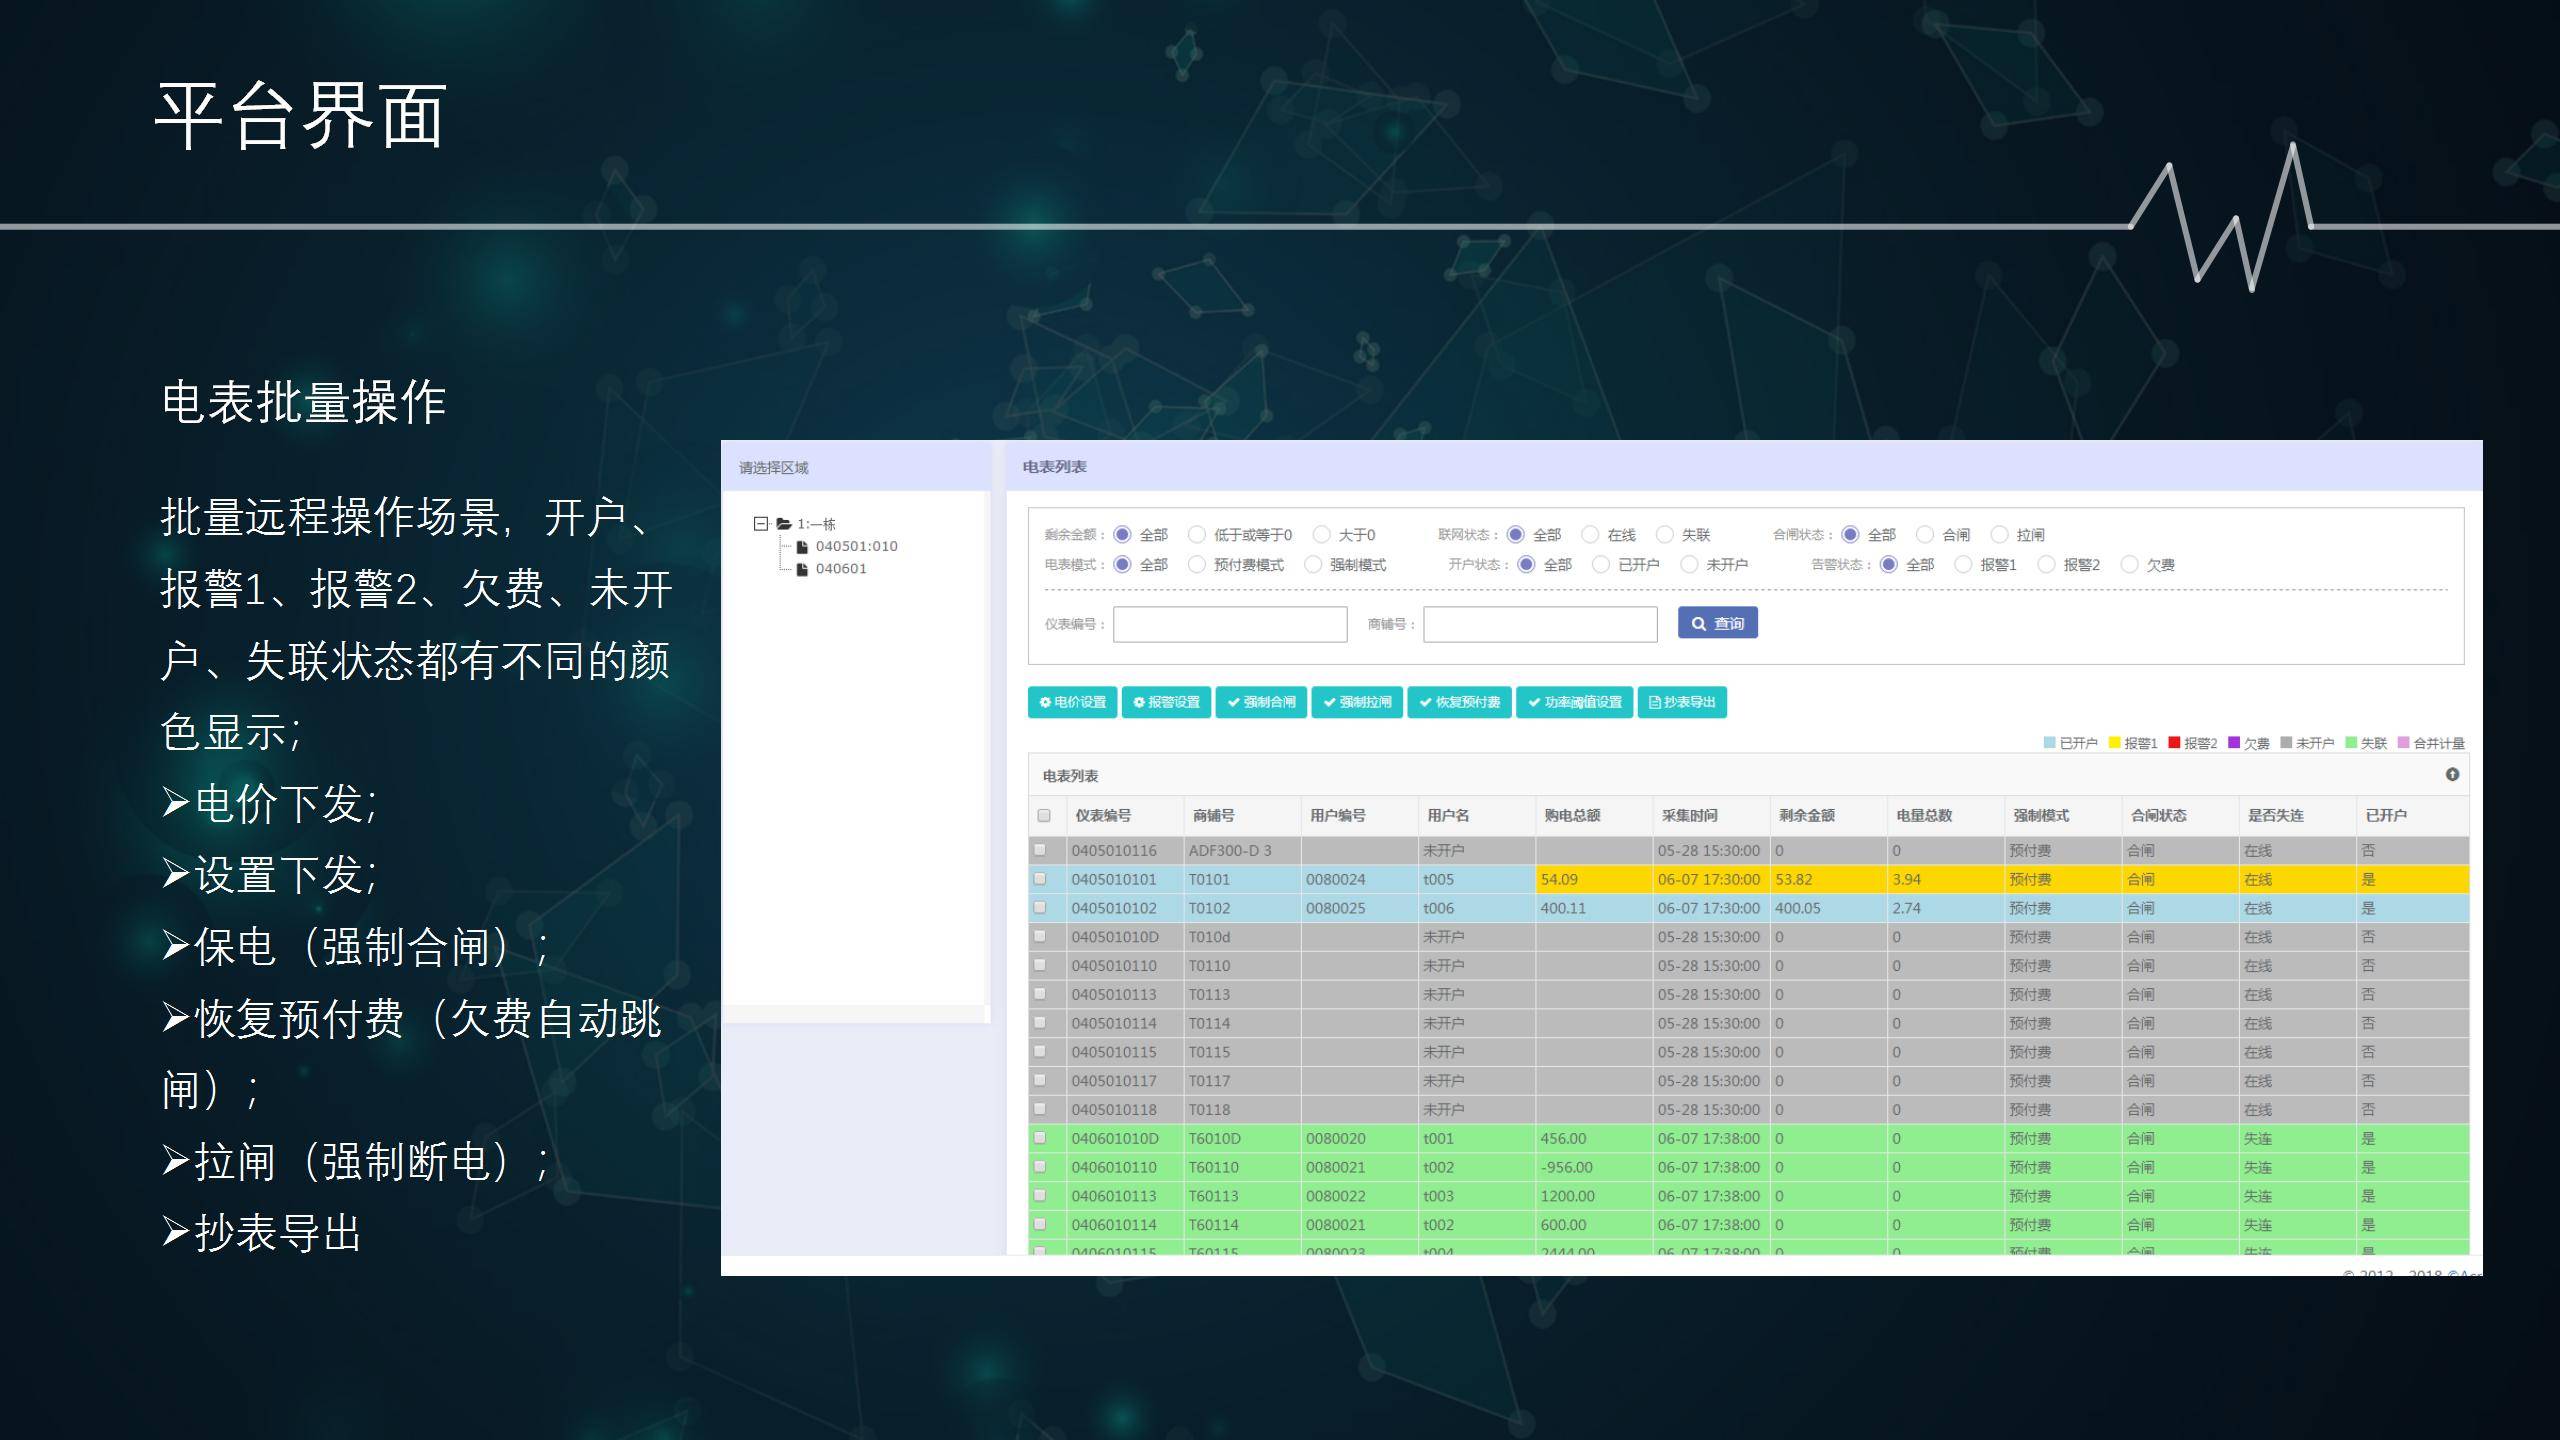
Task: Click 剩余金额 column header
Action: pyautogui.click(x=1806, y=816)
